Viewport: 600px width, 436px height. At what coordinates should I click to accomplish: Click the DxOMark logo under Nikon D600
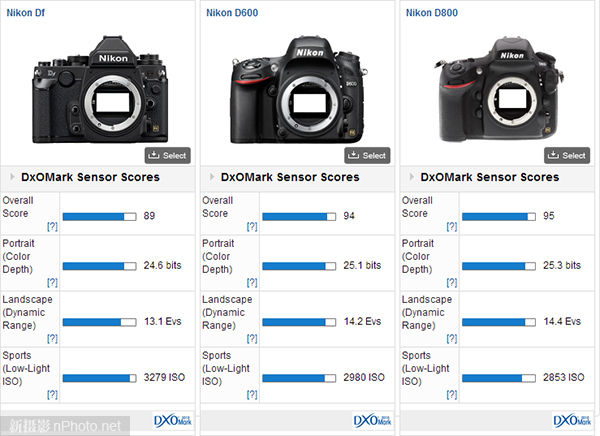372,421
